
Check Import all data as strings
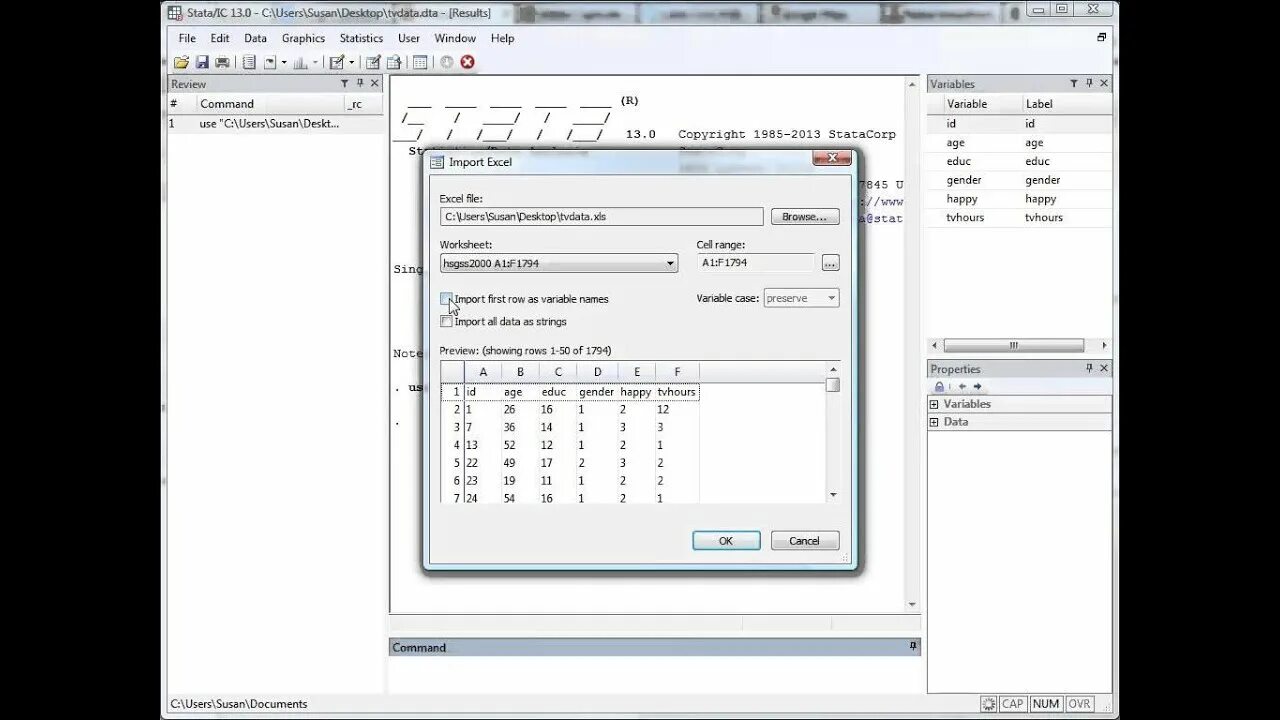point(446,322)
